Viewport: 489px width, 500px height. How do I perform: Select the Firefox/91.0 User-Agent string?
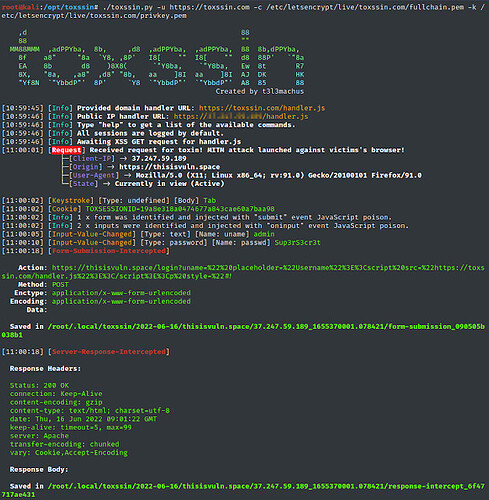(x=279, y=175)
